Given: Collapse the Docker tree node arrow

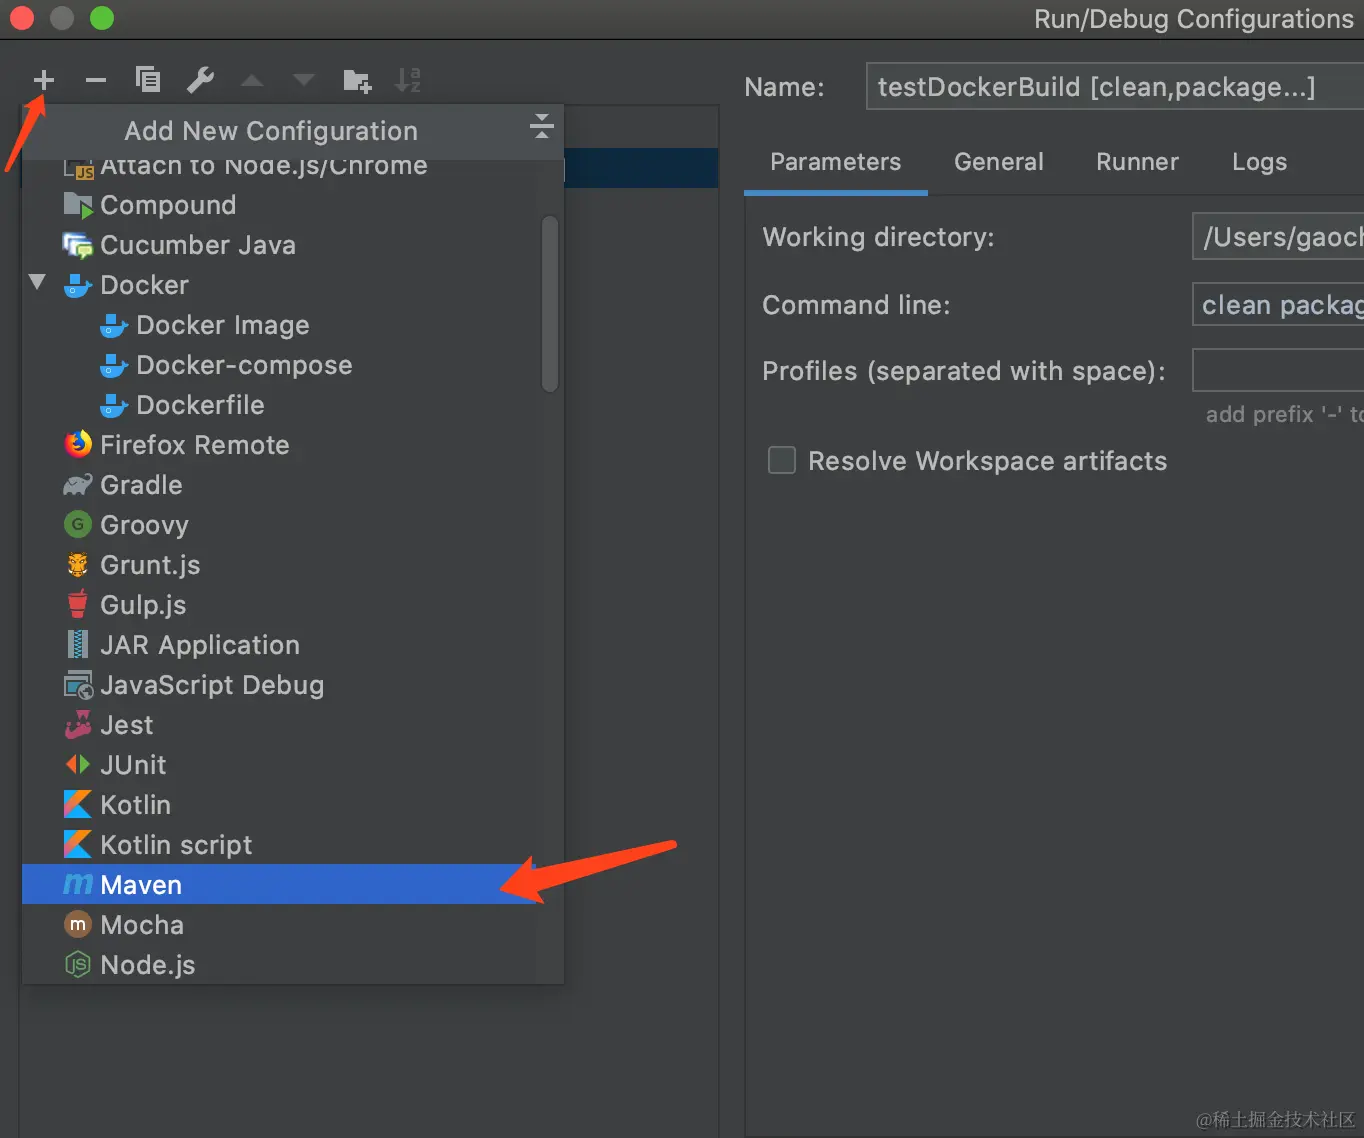Looking at the screenshot, I should (x=38, y=283).
